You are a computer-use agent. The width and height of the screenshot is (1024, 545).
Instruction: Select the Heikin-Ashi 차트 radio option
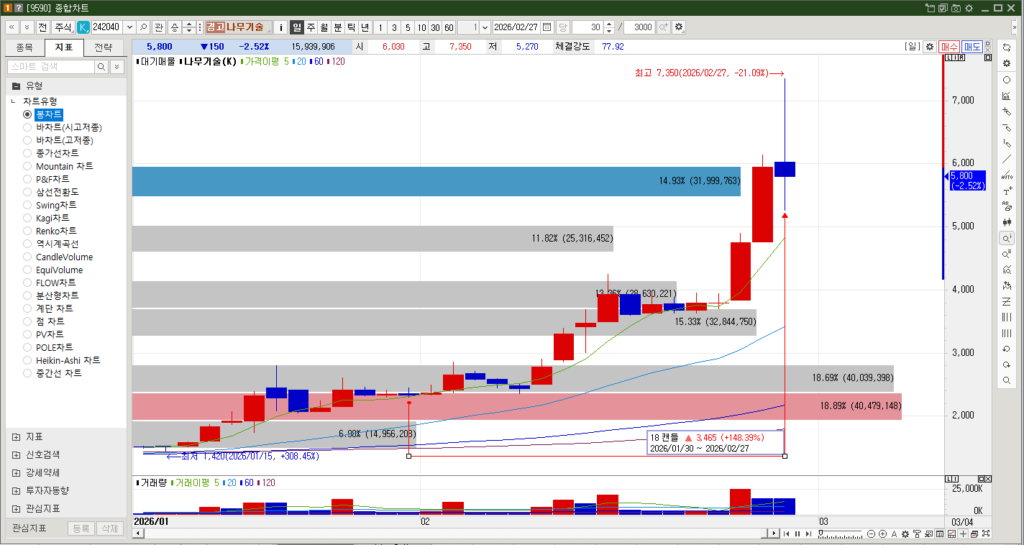28,360
